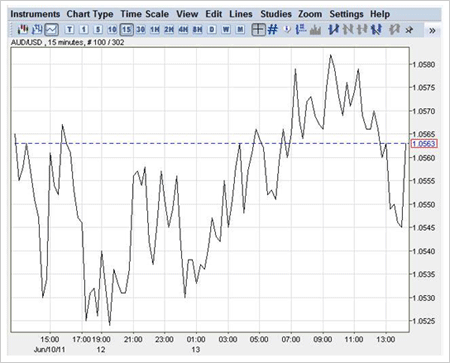Click the 1.0550 price axis label
This screenshot has height=363, width=450.
click(x=424, y=205)
